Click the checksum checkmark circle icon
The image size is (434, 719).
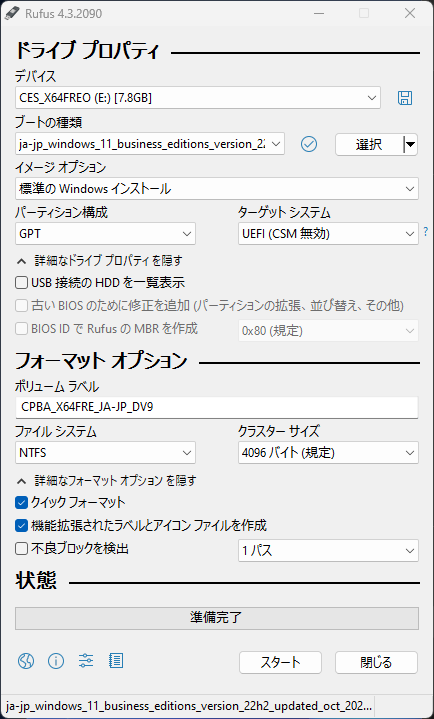tap(309, 144)
